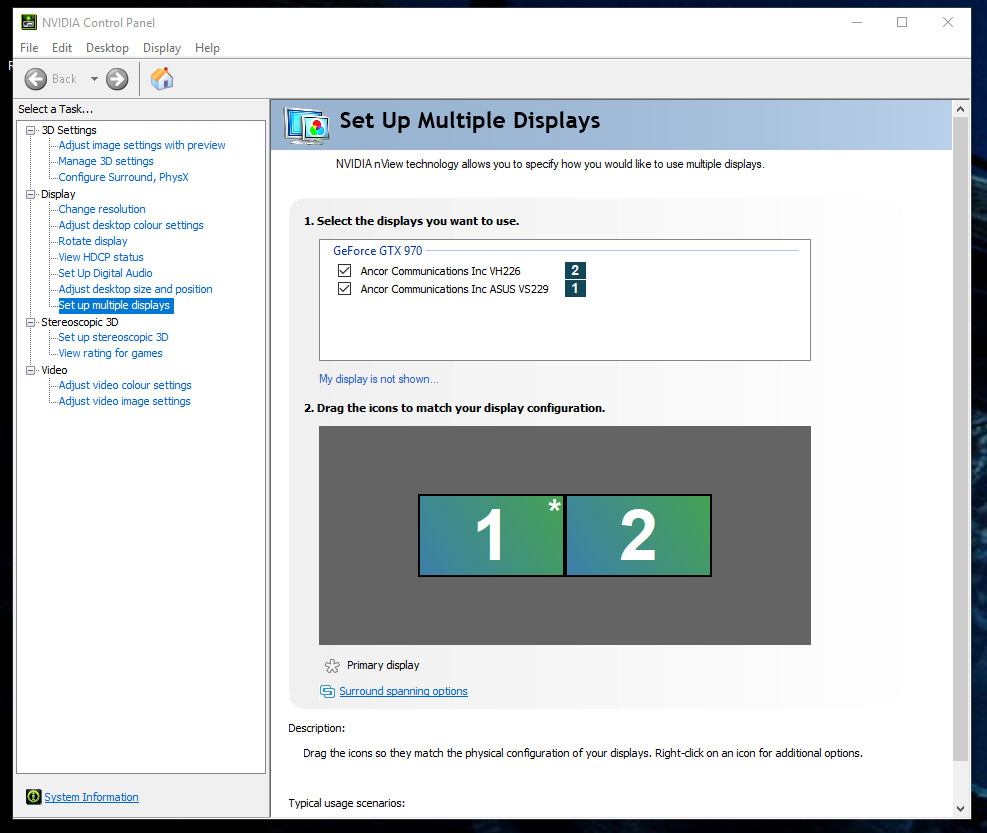Click the Video category label

click(54, 370)
